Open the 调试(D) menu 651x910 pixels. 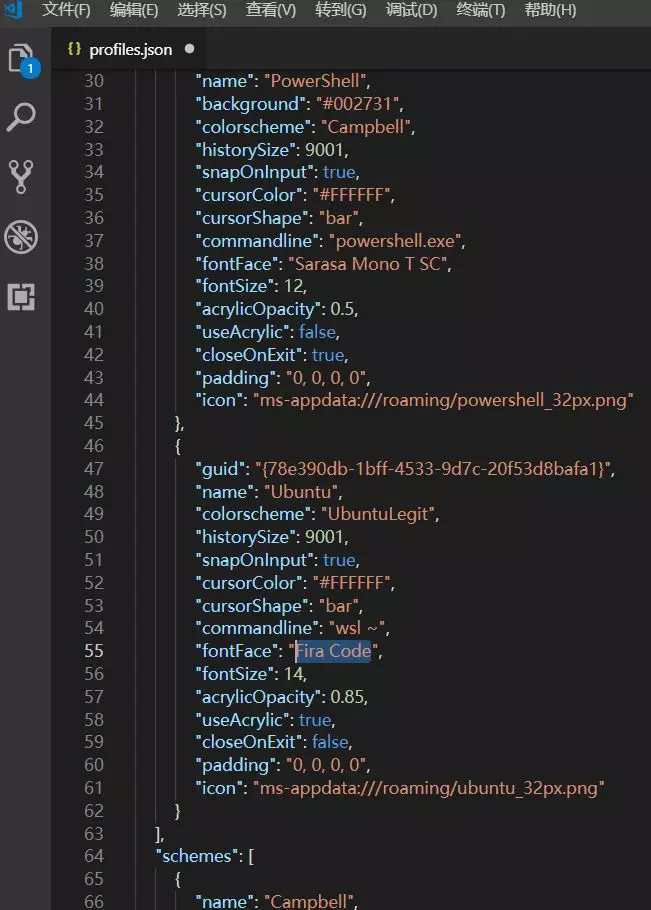click(411, 9)
